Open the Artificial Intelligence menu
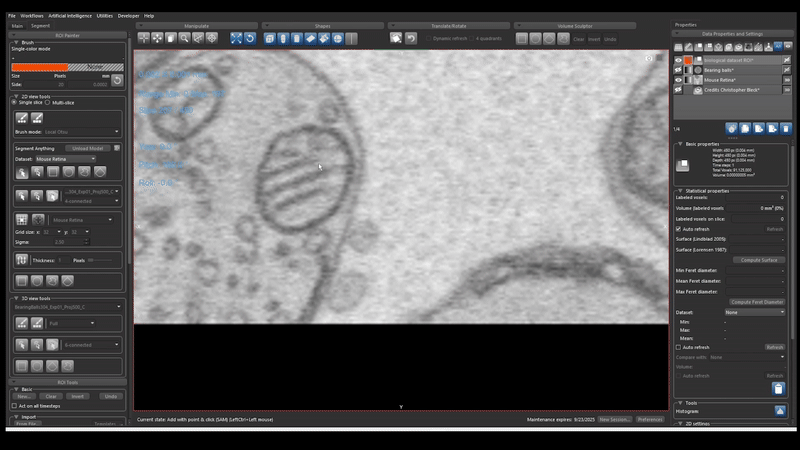This screenshot has height=450, width=800. (70, 16)
